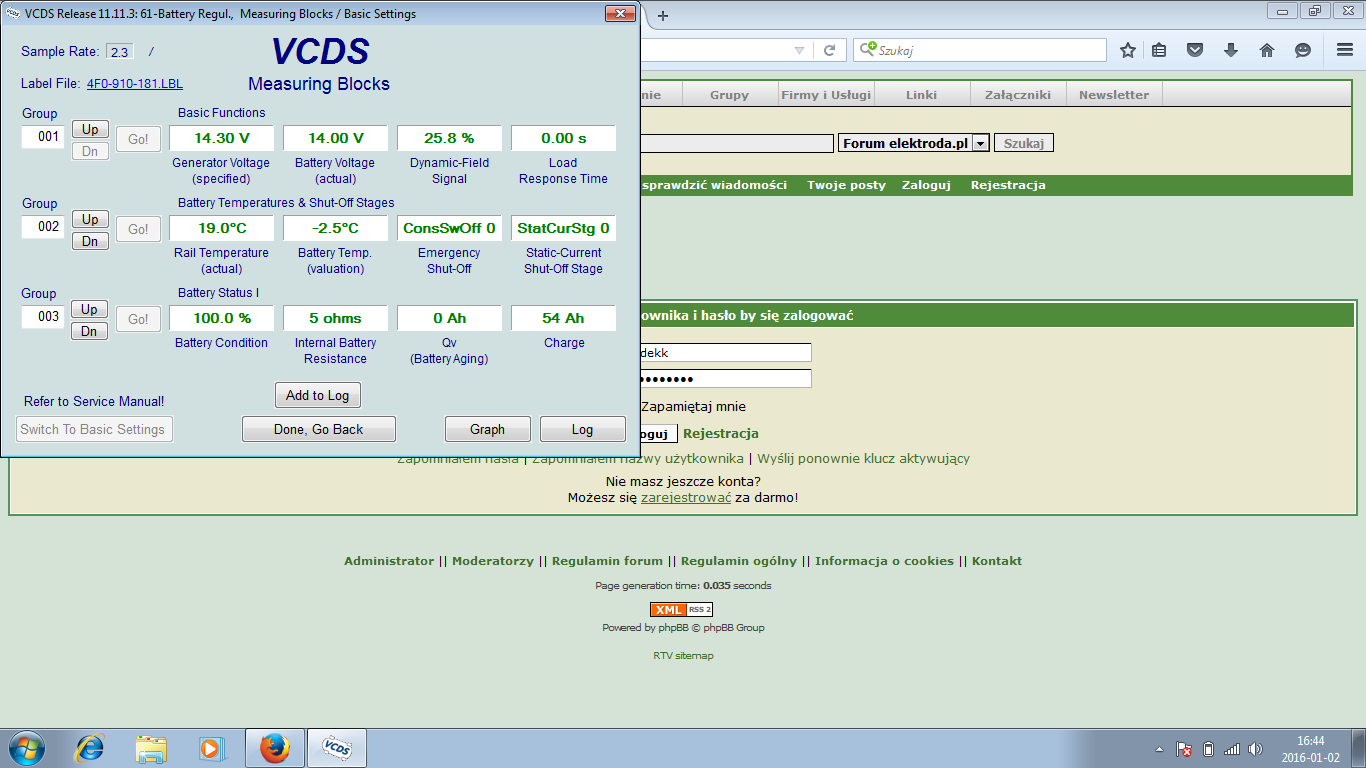Reload the page in Firefox
Screen dimensions: 1366x768
[829, 50]
